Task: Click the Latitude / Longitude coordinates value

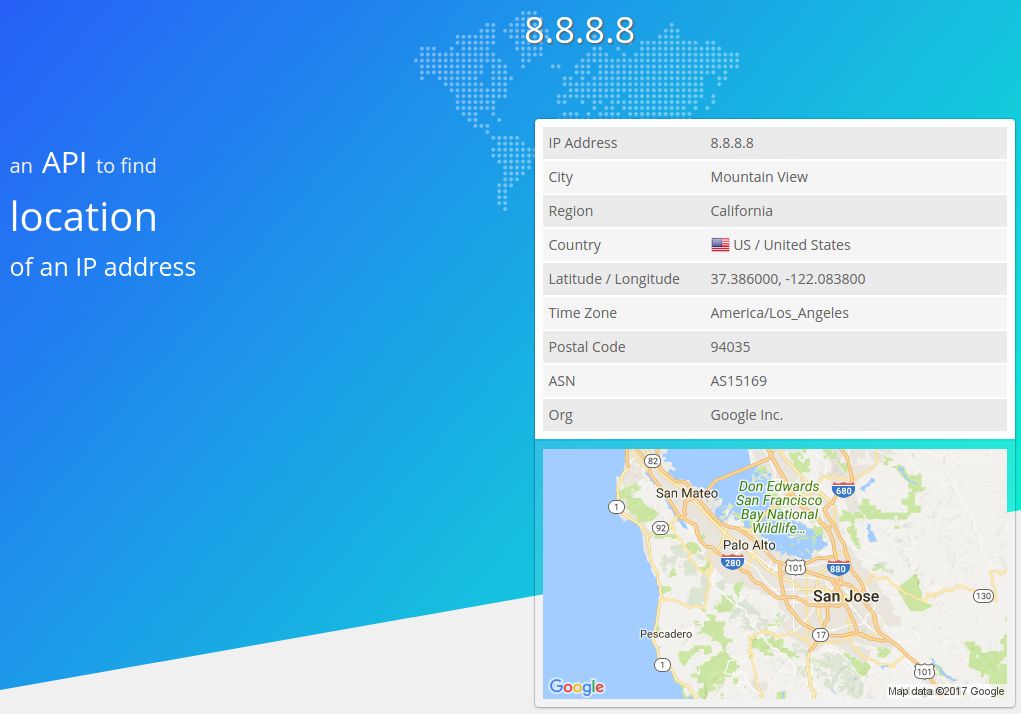Action: coord(787,278)
